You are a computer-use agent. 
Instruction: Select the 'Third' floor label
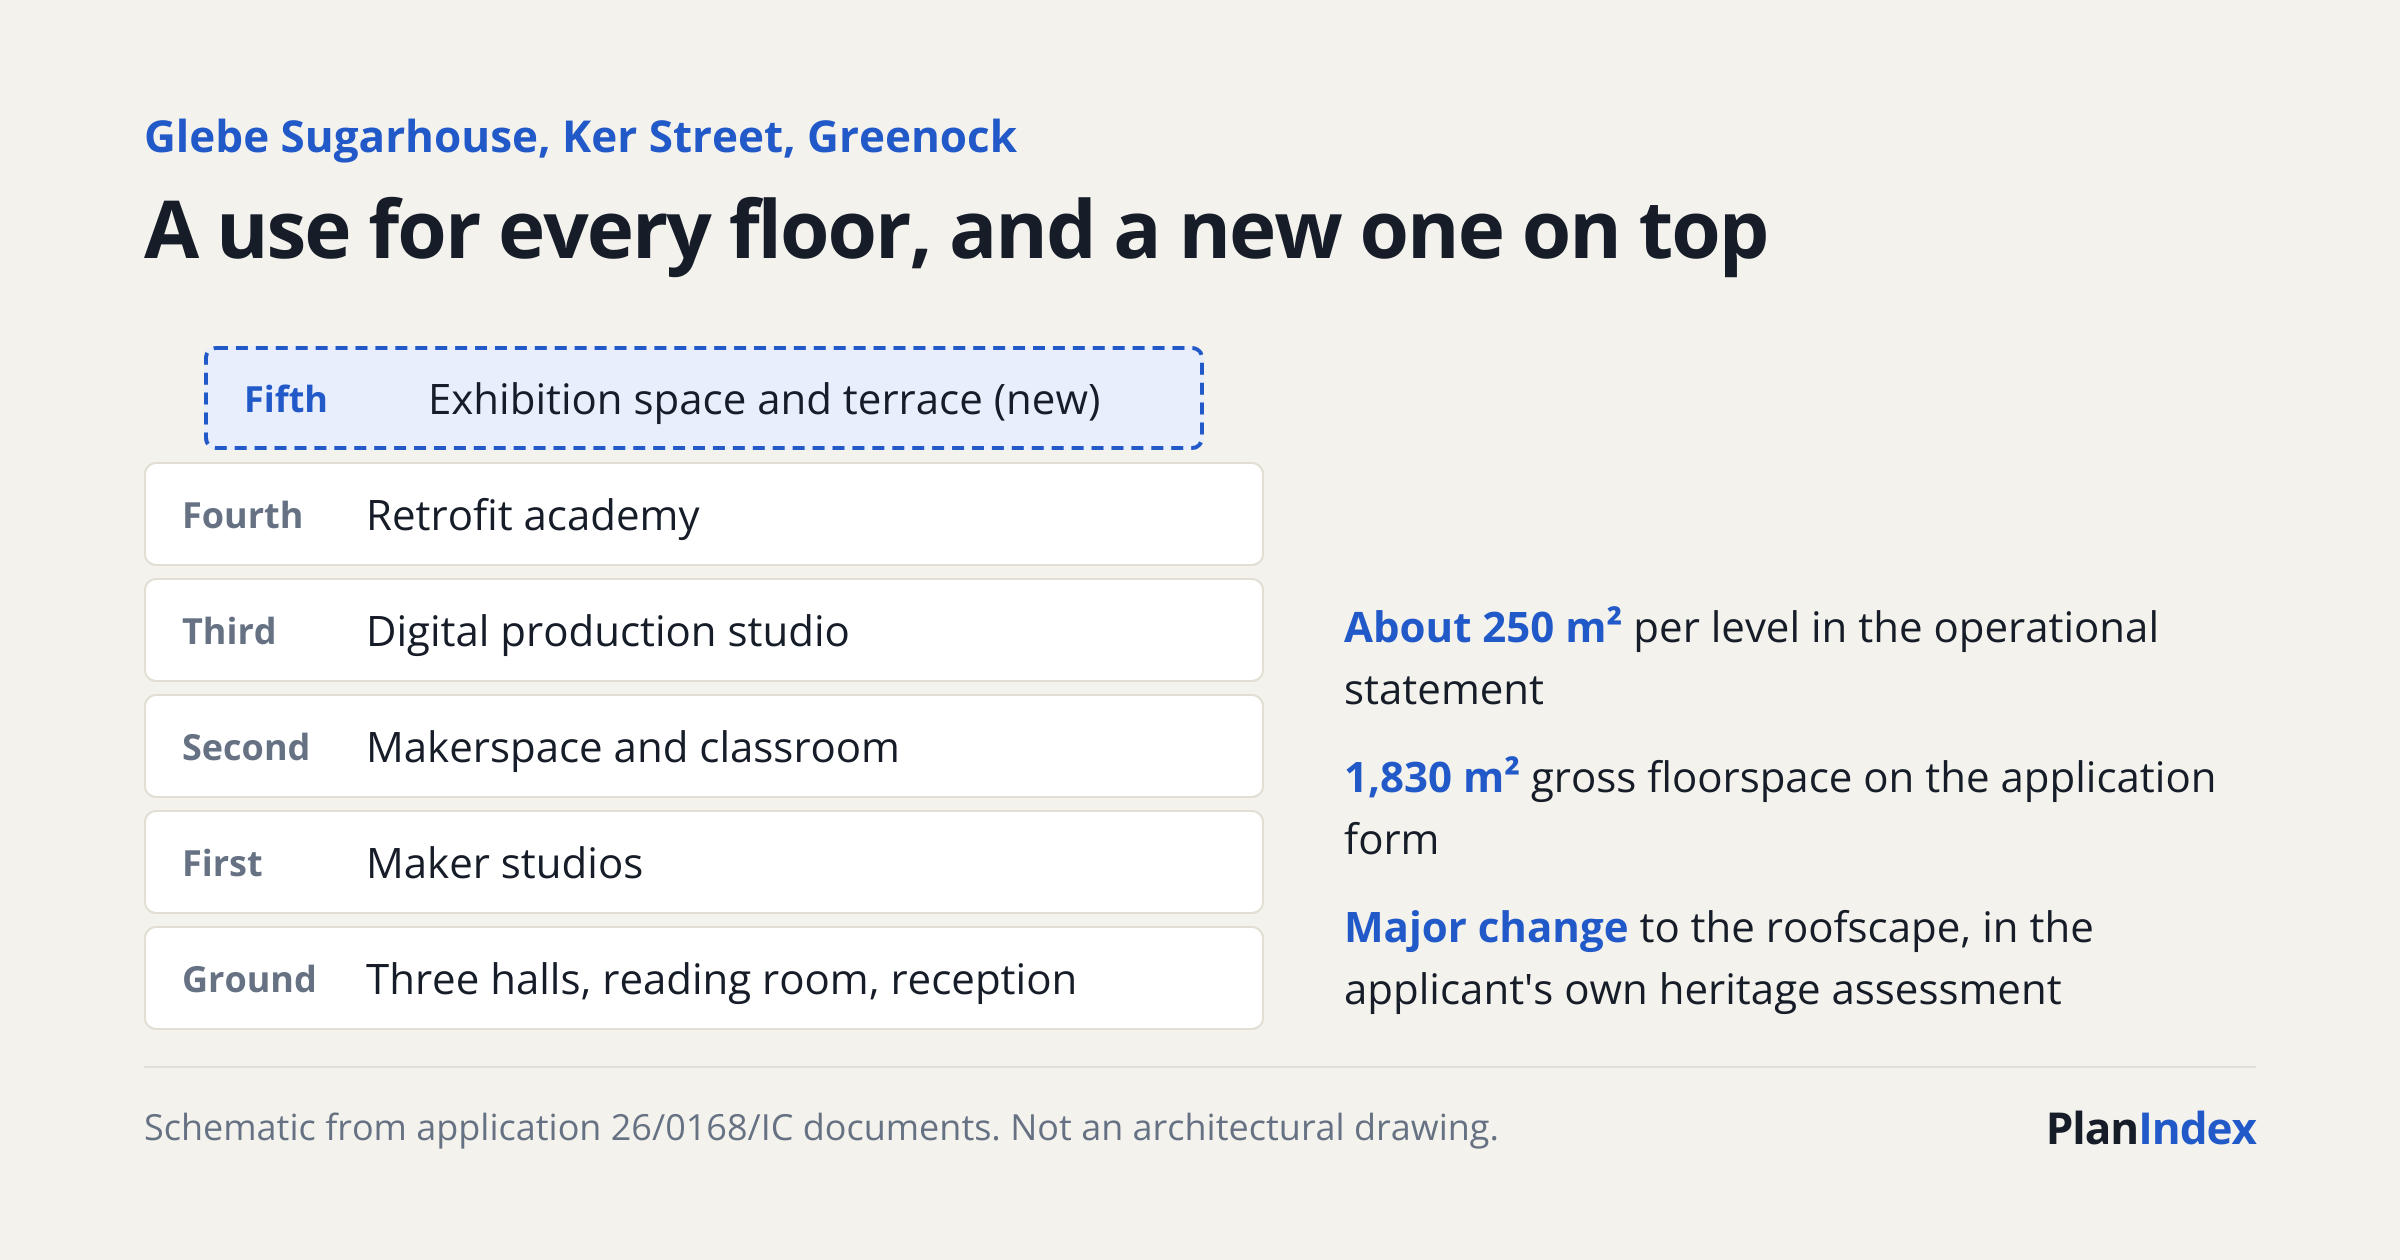coord(229,631)
